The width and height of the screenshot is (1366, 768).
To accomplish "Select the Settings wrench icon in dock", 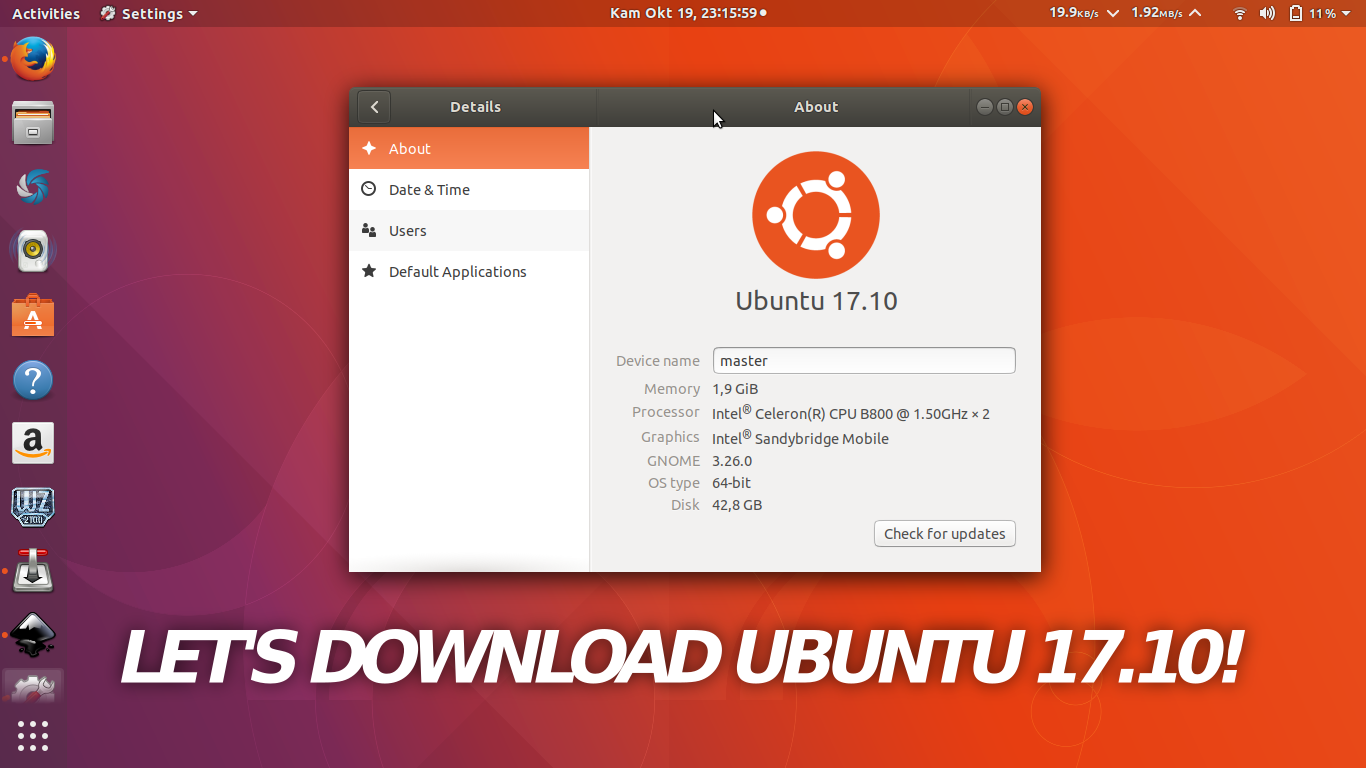I will coord(33,688).
